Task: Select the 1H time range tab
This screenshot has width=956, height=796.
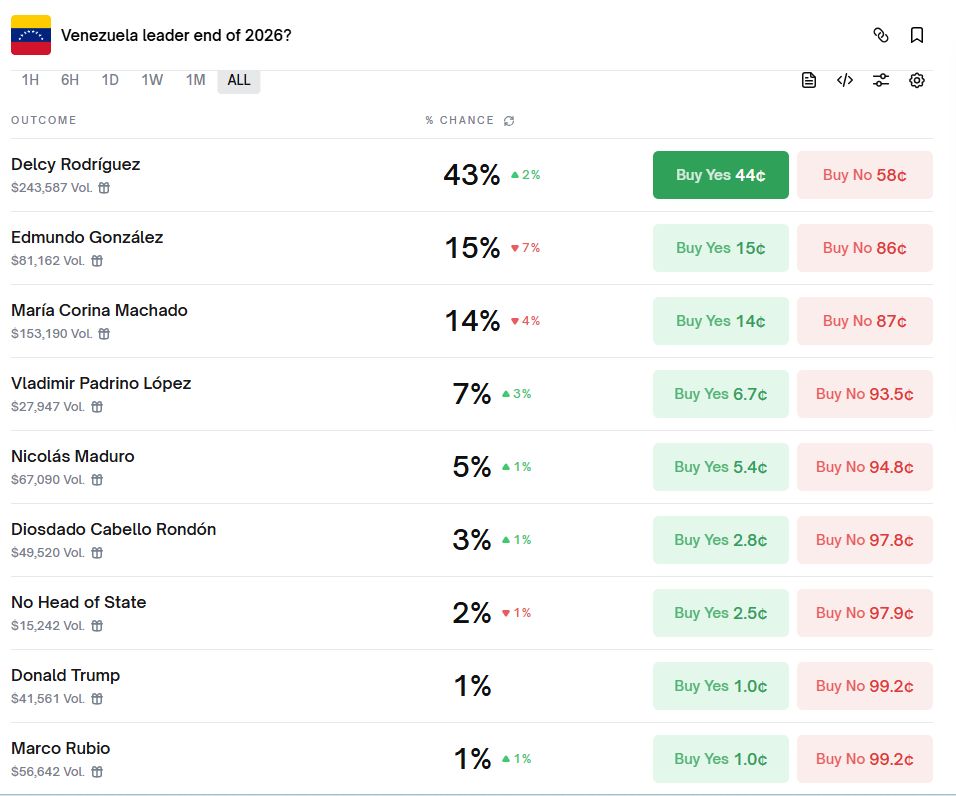Action: point(30,80)
